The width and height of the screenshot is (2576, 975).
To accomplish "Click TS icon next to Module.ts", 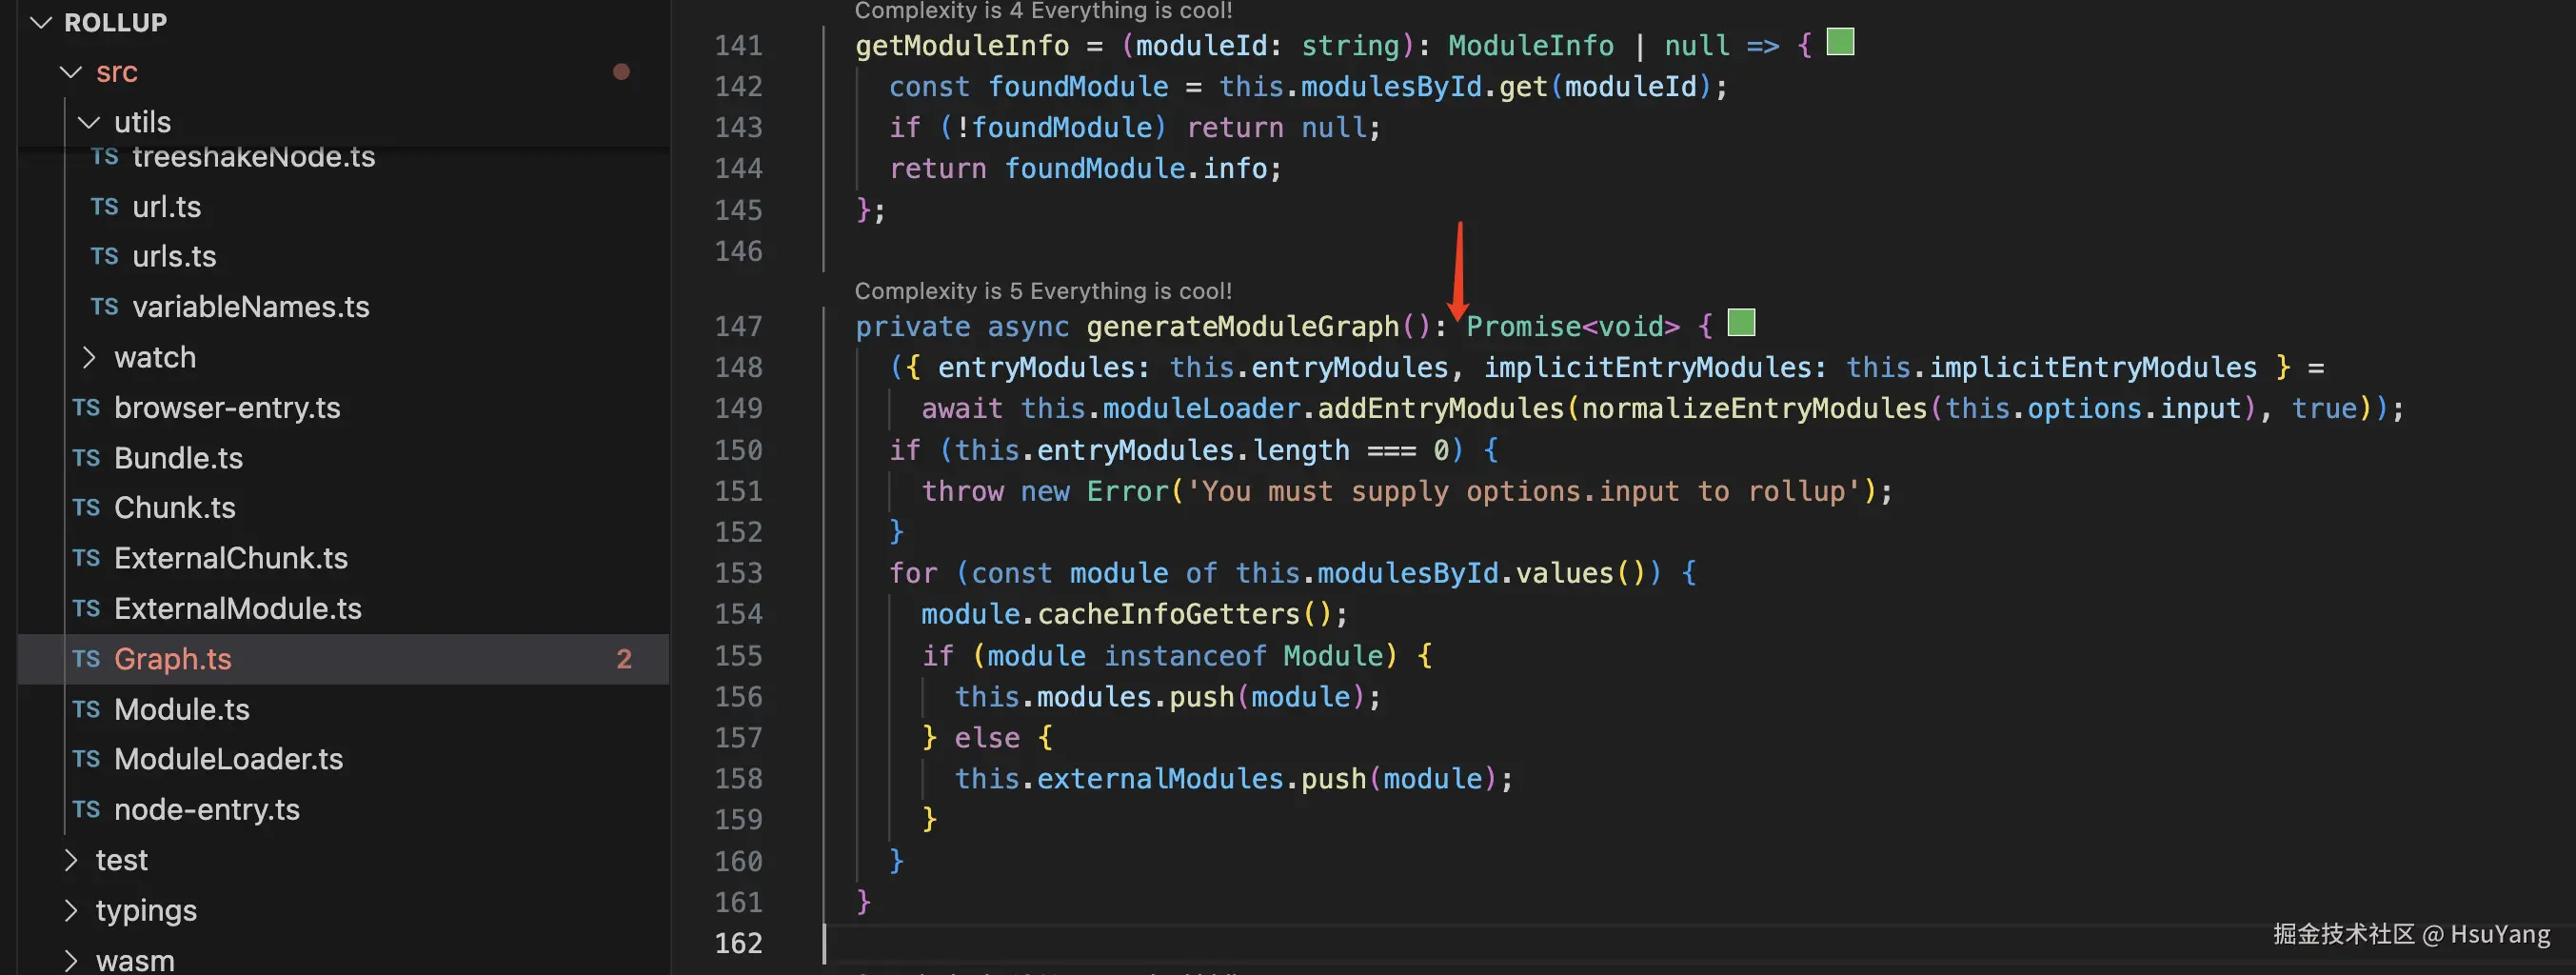I will pyautogui.click(x=86, y=710).
